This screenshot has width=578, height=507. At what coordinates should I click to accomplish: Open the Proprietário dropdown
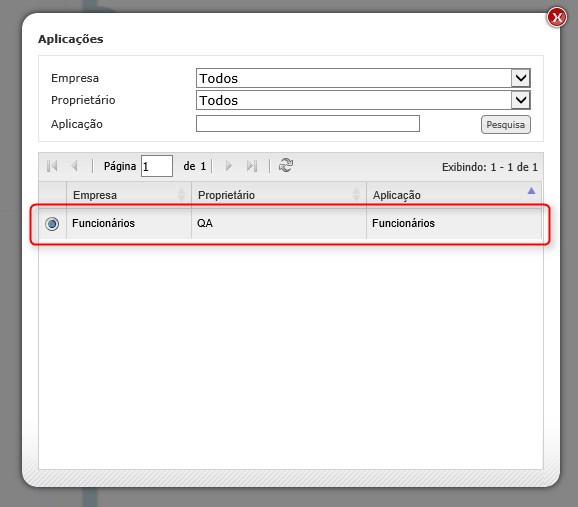(x=363, y=100)
